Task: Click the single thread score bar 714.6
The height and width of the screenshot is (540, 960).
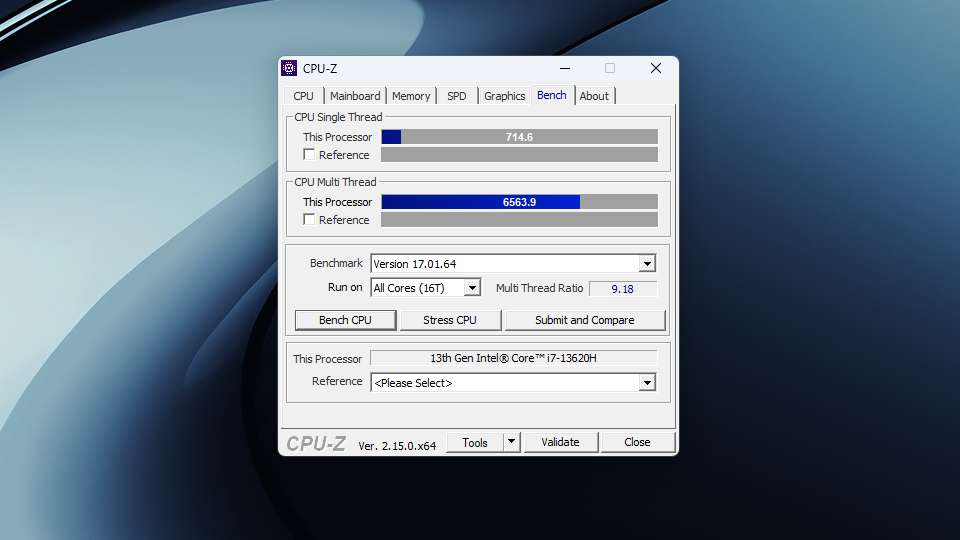Action: 519,137
